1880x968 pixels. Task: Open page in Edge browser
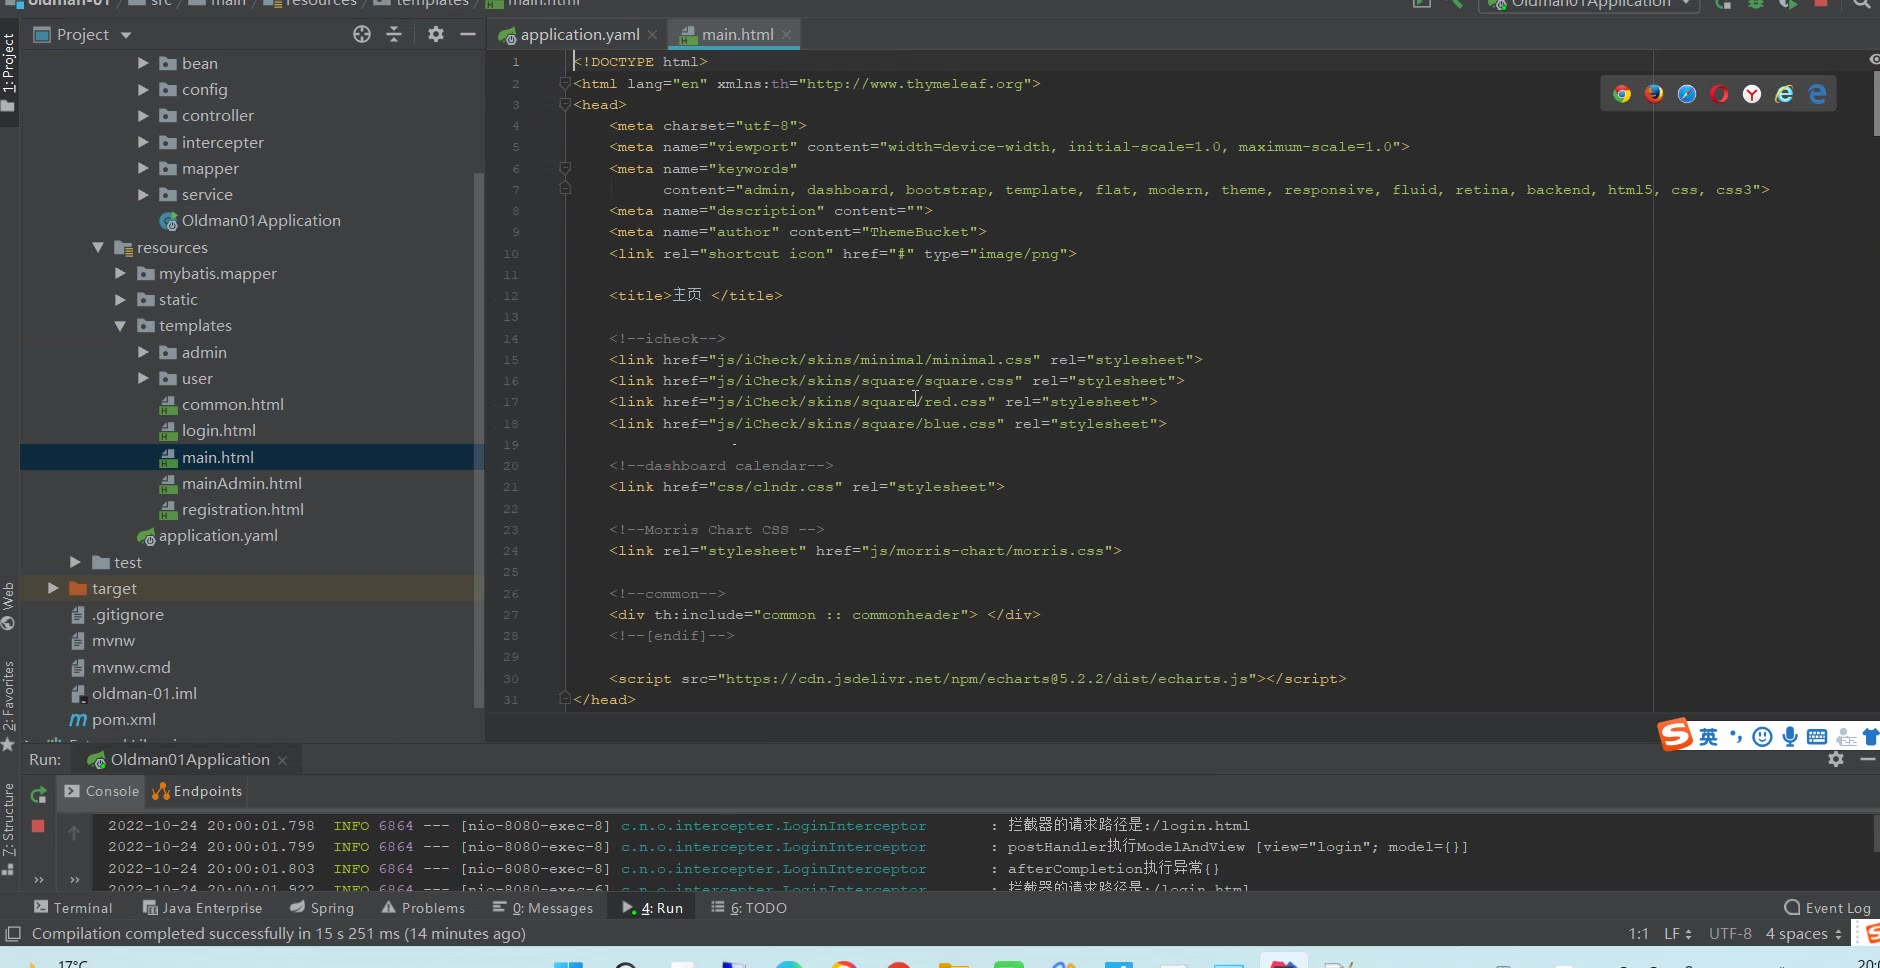click(x=1817, y=94)
